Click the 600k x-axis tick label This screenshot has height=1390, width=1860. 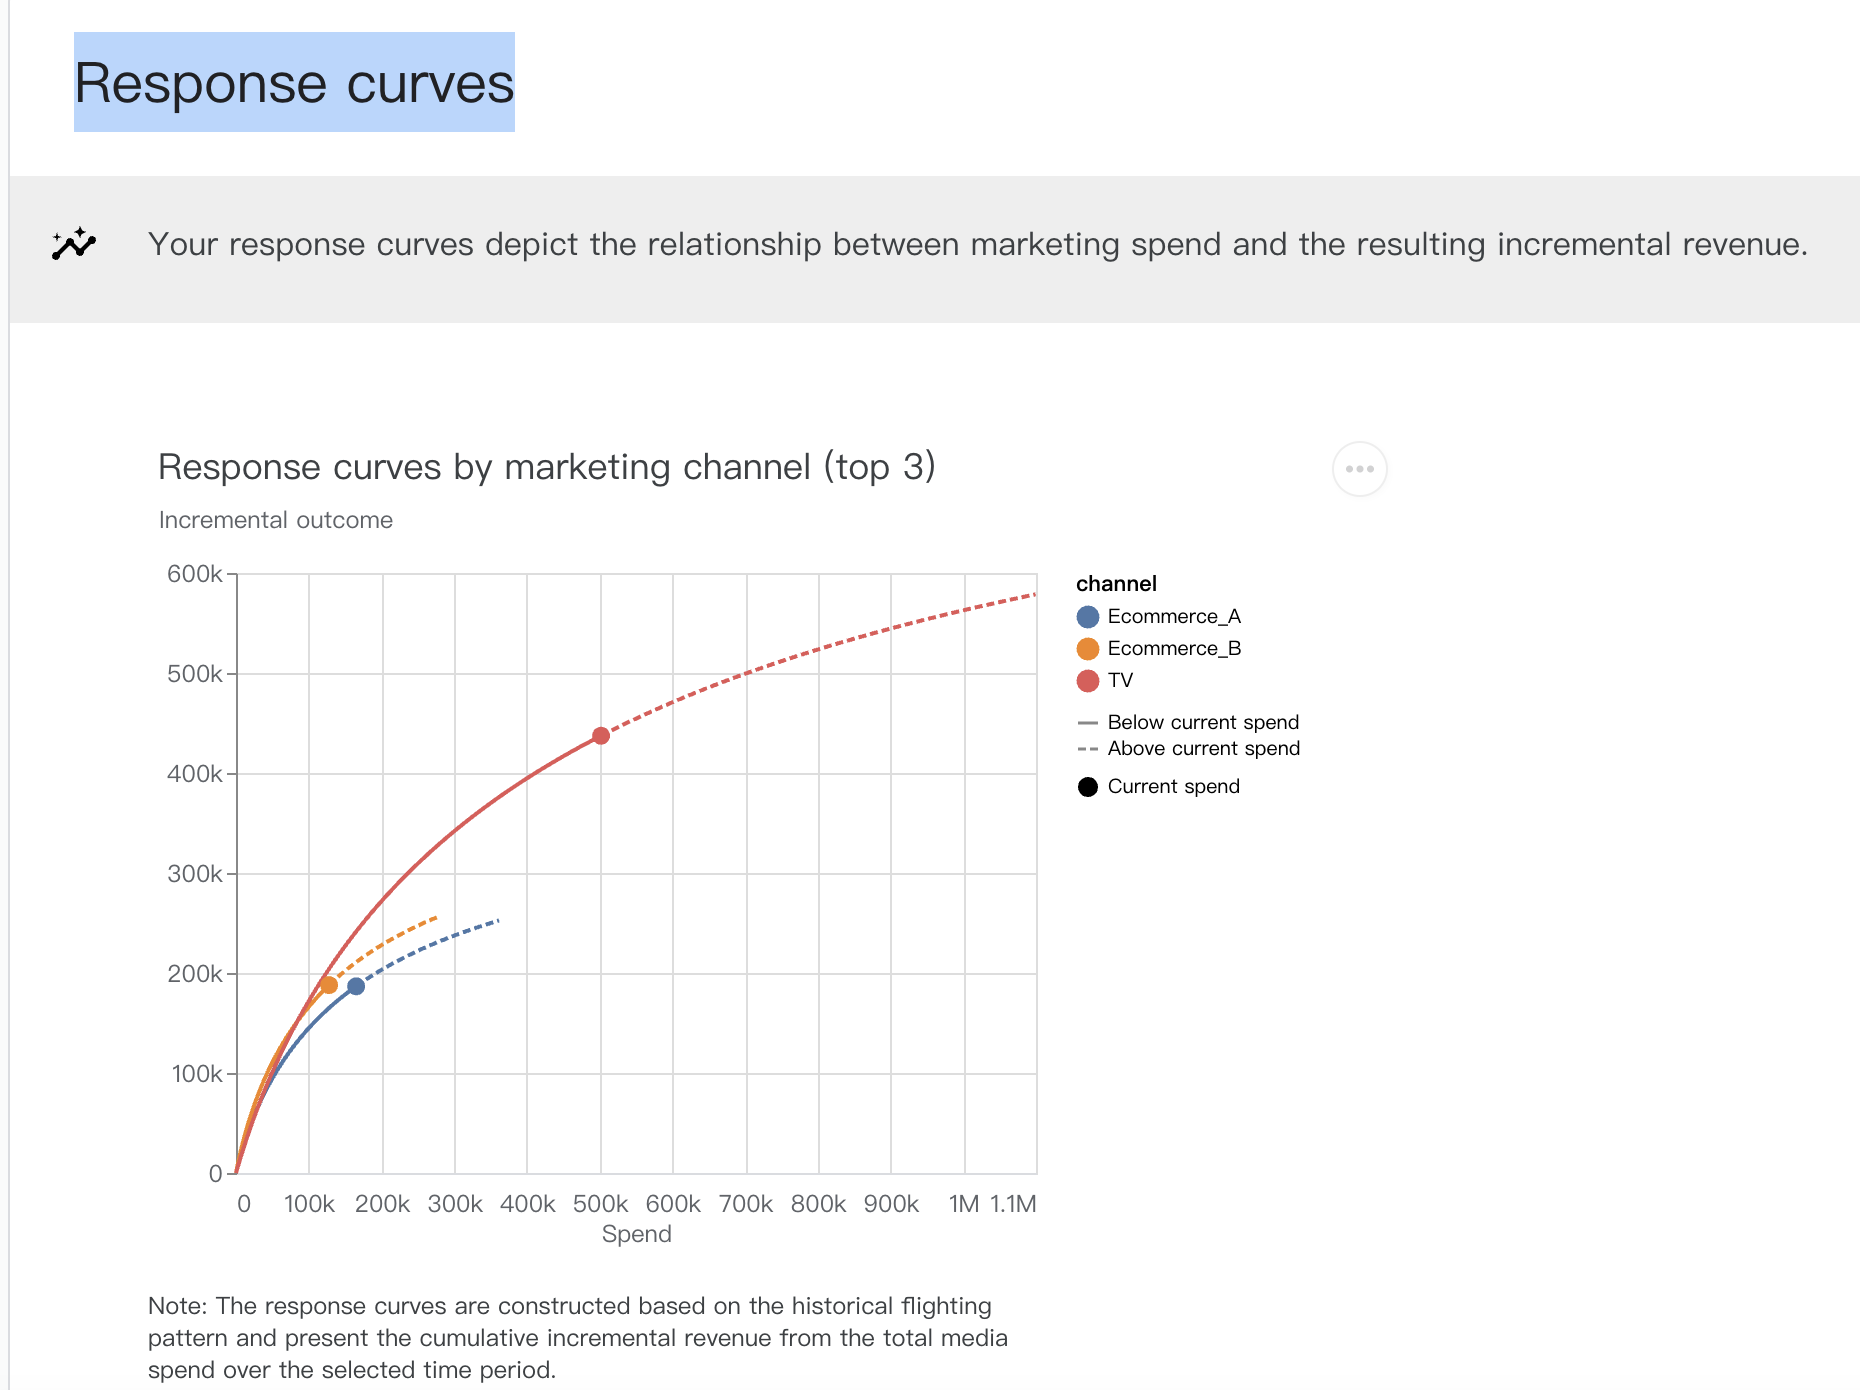pyautogui.click(x=673, y=1204)
